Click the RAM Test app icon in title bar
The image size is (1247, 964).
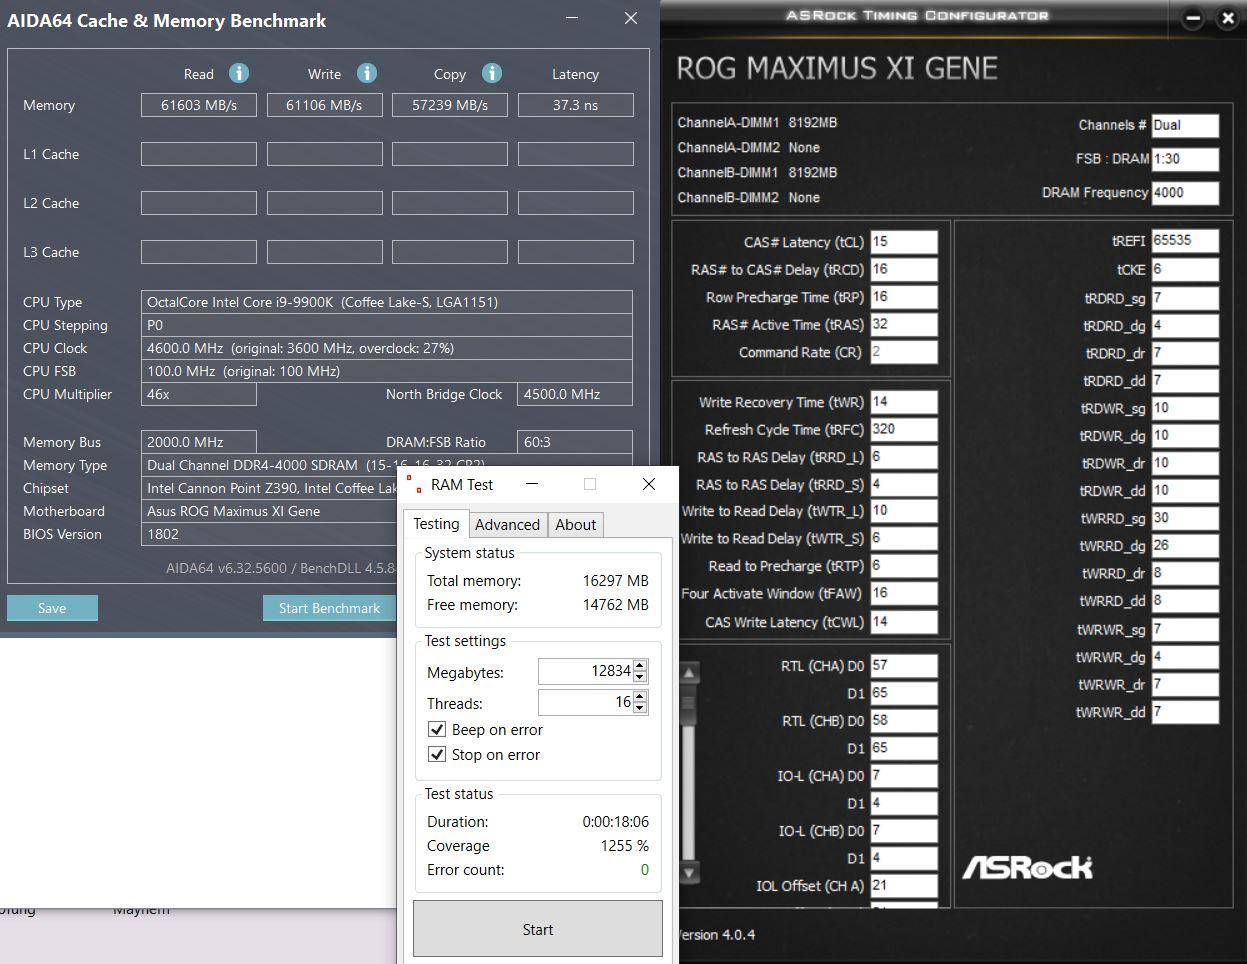[414, 484]
